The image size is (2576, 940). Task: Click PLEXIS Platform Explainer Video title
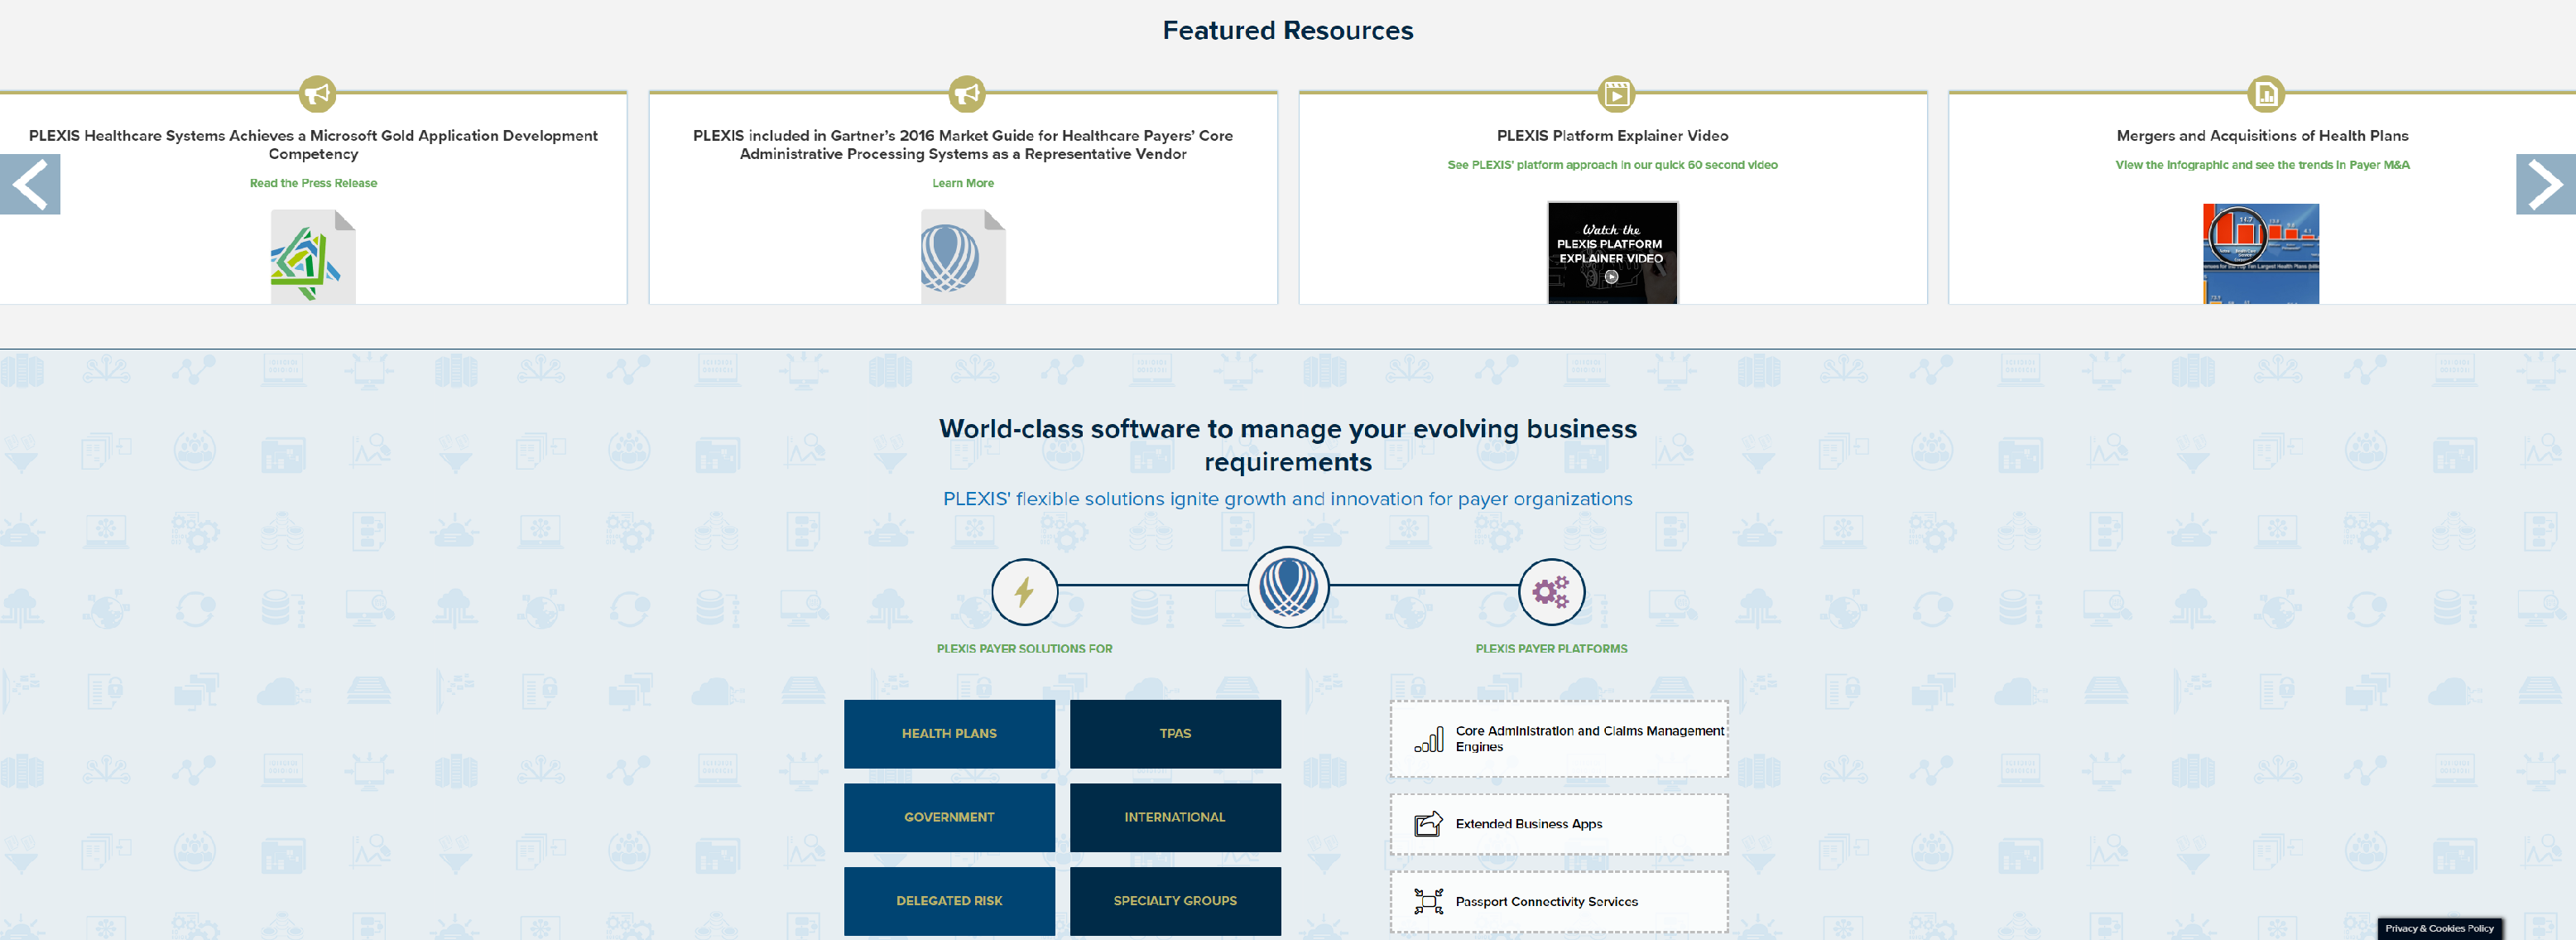pos(1612,135)
